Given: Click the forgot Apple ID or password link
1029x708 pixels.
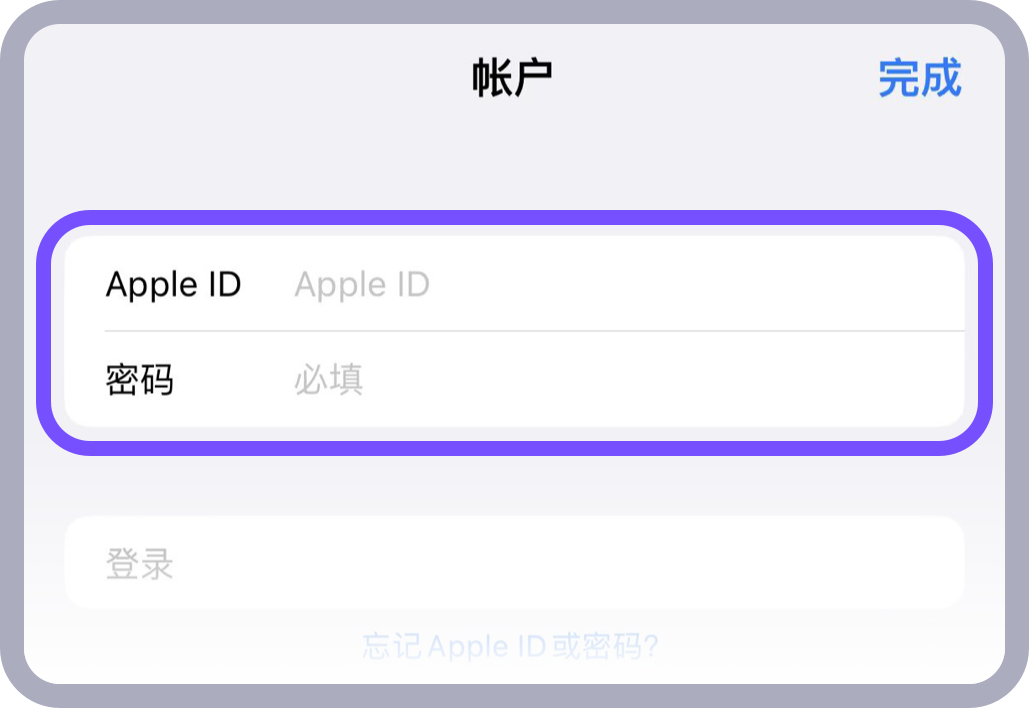Looking at the screenshot, I should pos(510,646).
